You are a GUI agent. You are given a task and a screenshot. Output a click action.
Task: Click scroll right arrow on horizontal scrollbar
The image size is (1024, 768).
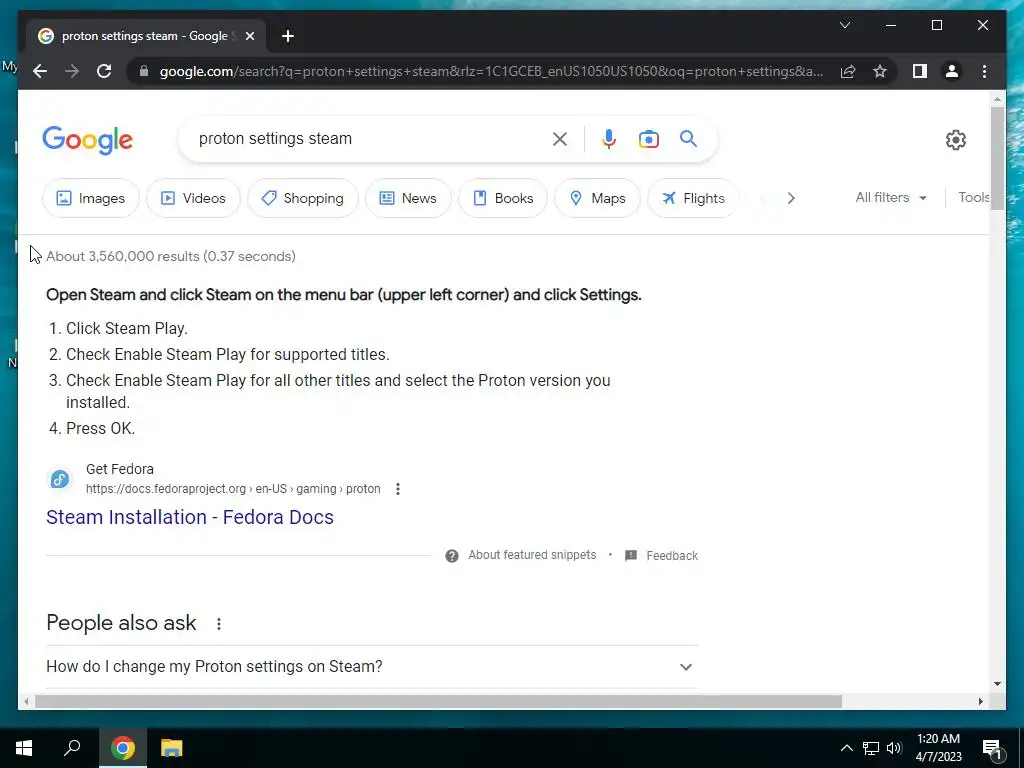980,701
